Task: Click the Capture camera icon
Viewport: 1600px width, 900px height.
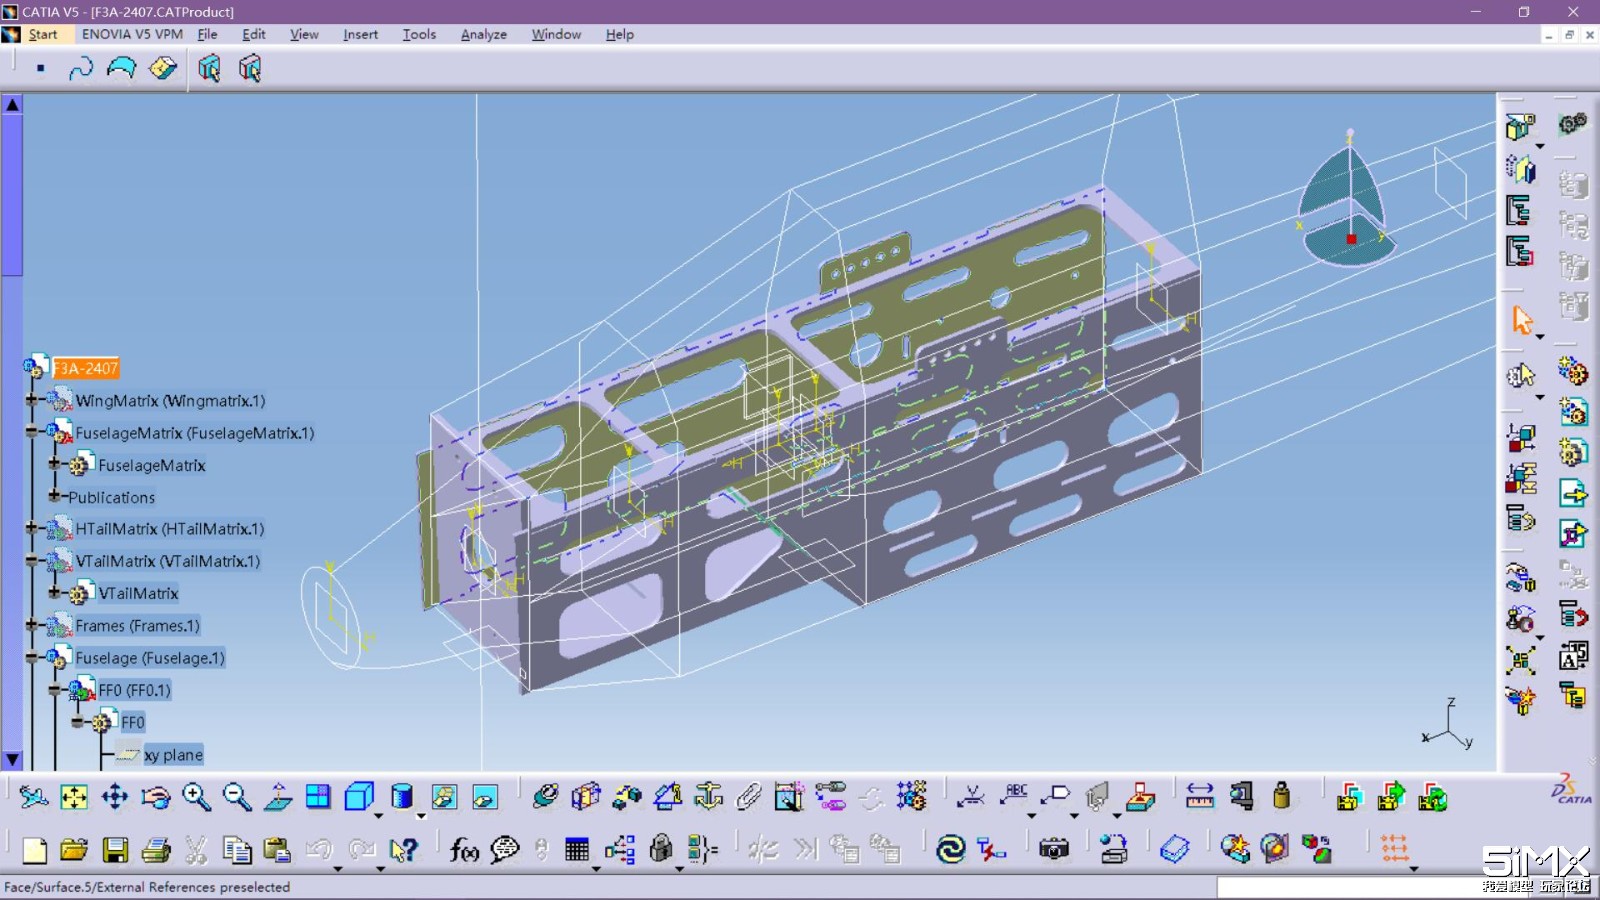Action: pyautogui.click(x=1054, y=850)
